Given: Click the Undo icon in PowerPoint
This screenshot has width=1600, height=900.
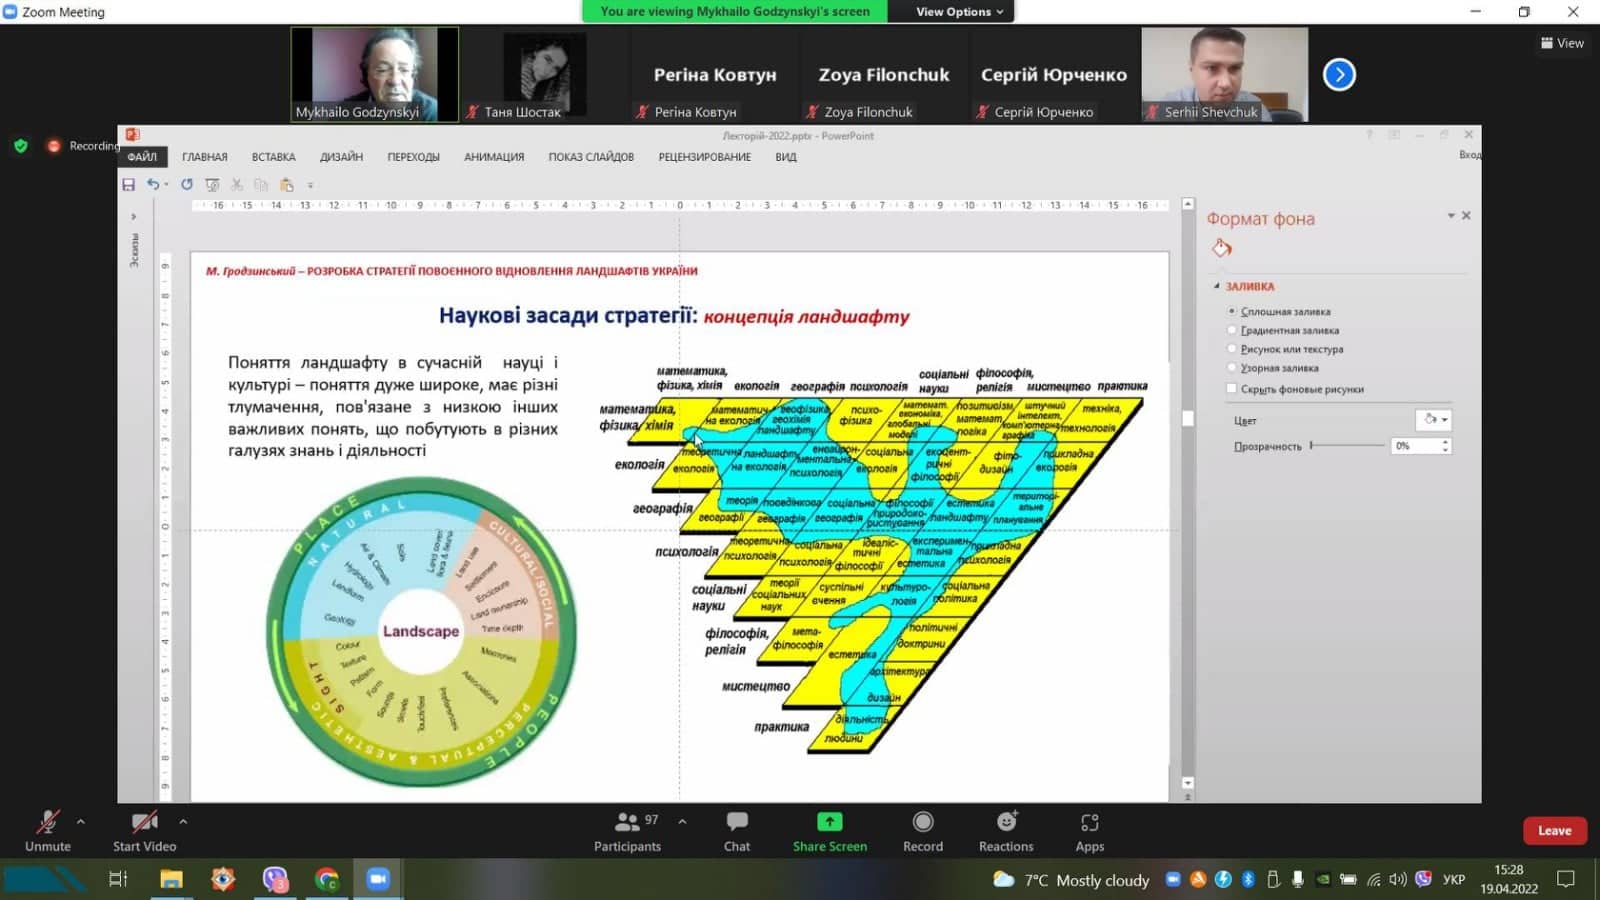Looking at the screenshot, I should tap(153, 184).
